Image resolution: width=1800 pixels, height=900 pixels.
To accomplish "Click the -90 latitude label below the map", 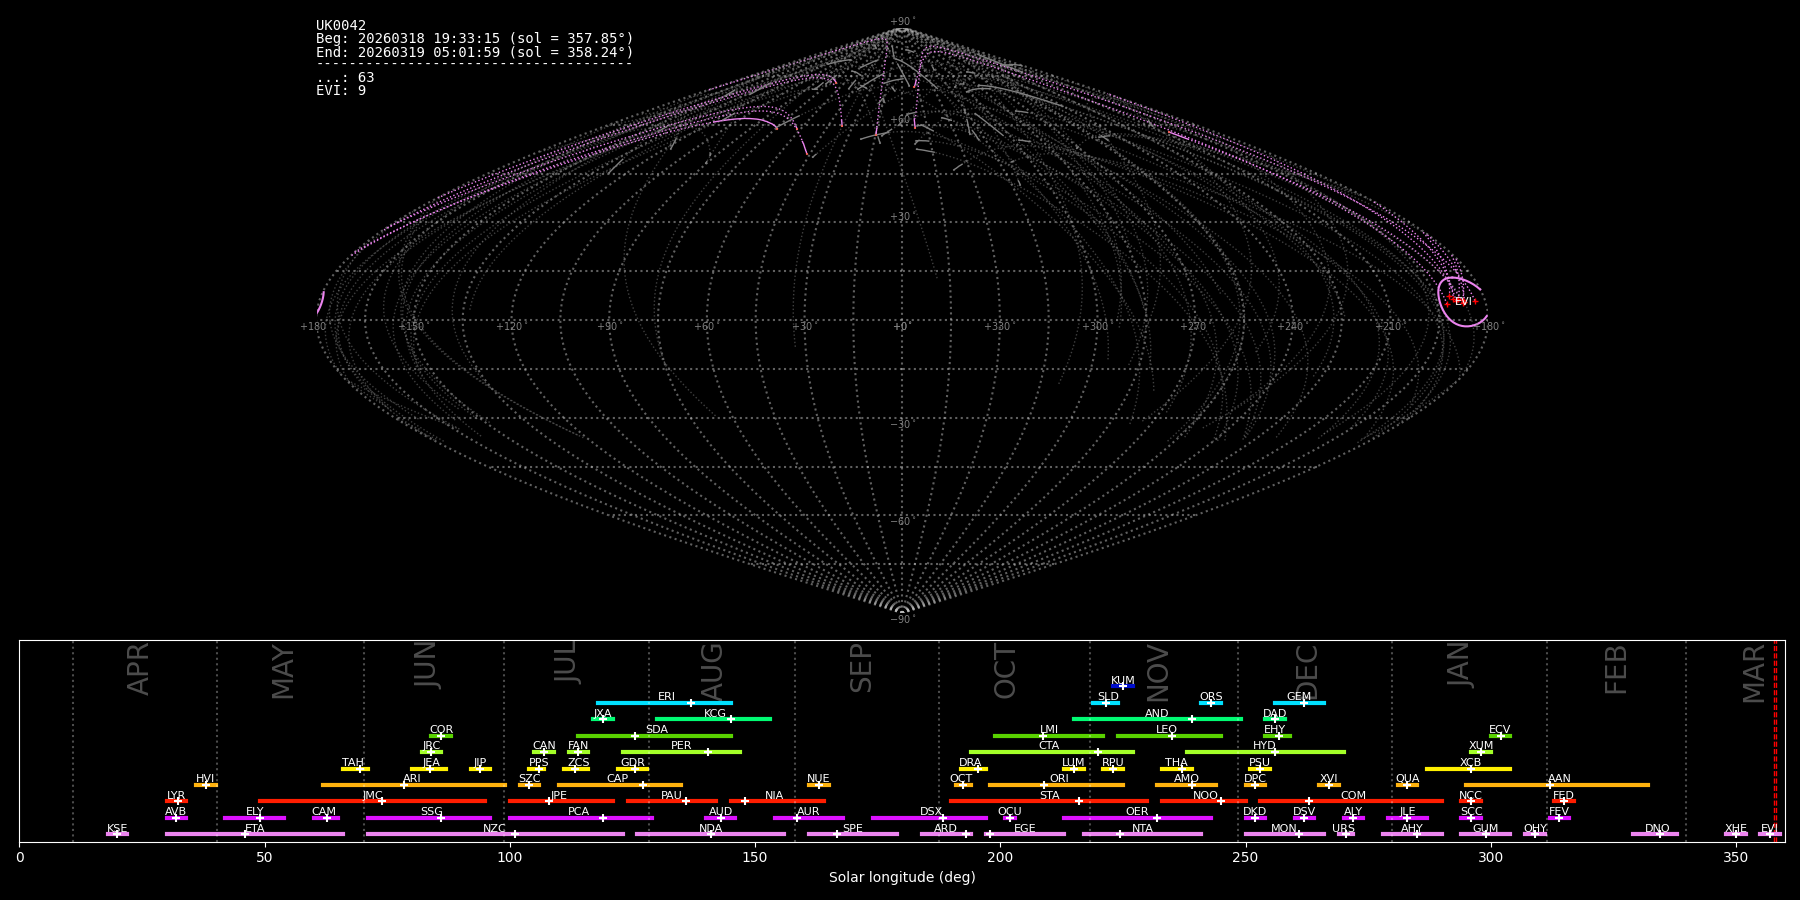I will click(902, 620).
